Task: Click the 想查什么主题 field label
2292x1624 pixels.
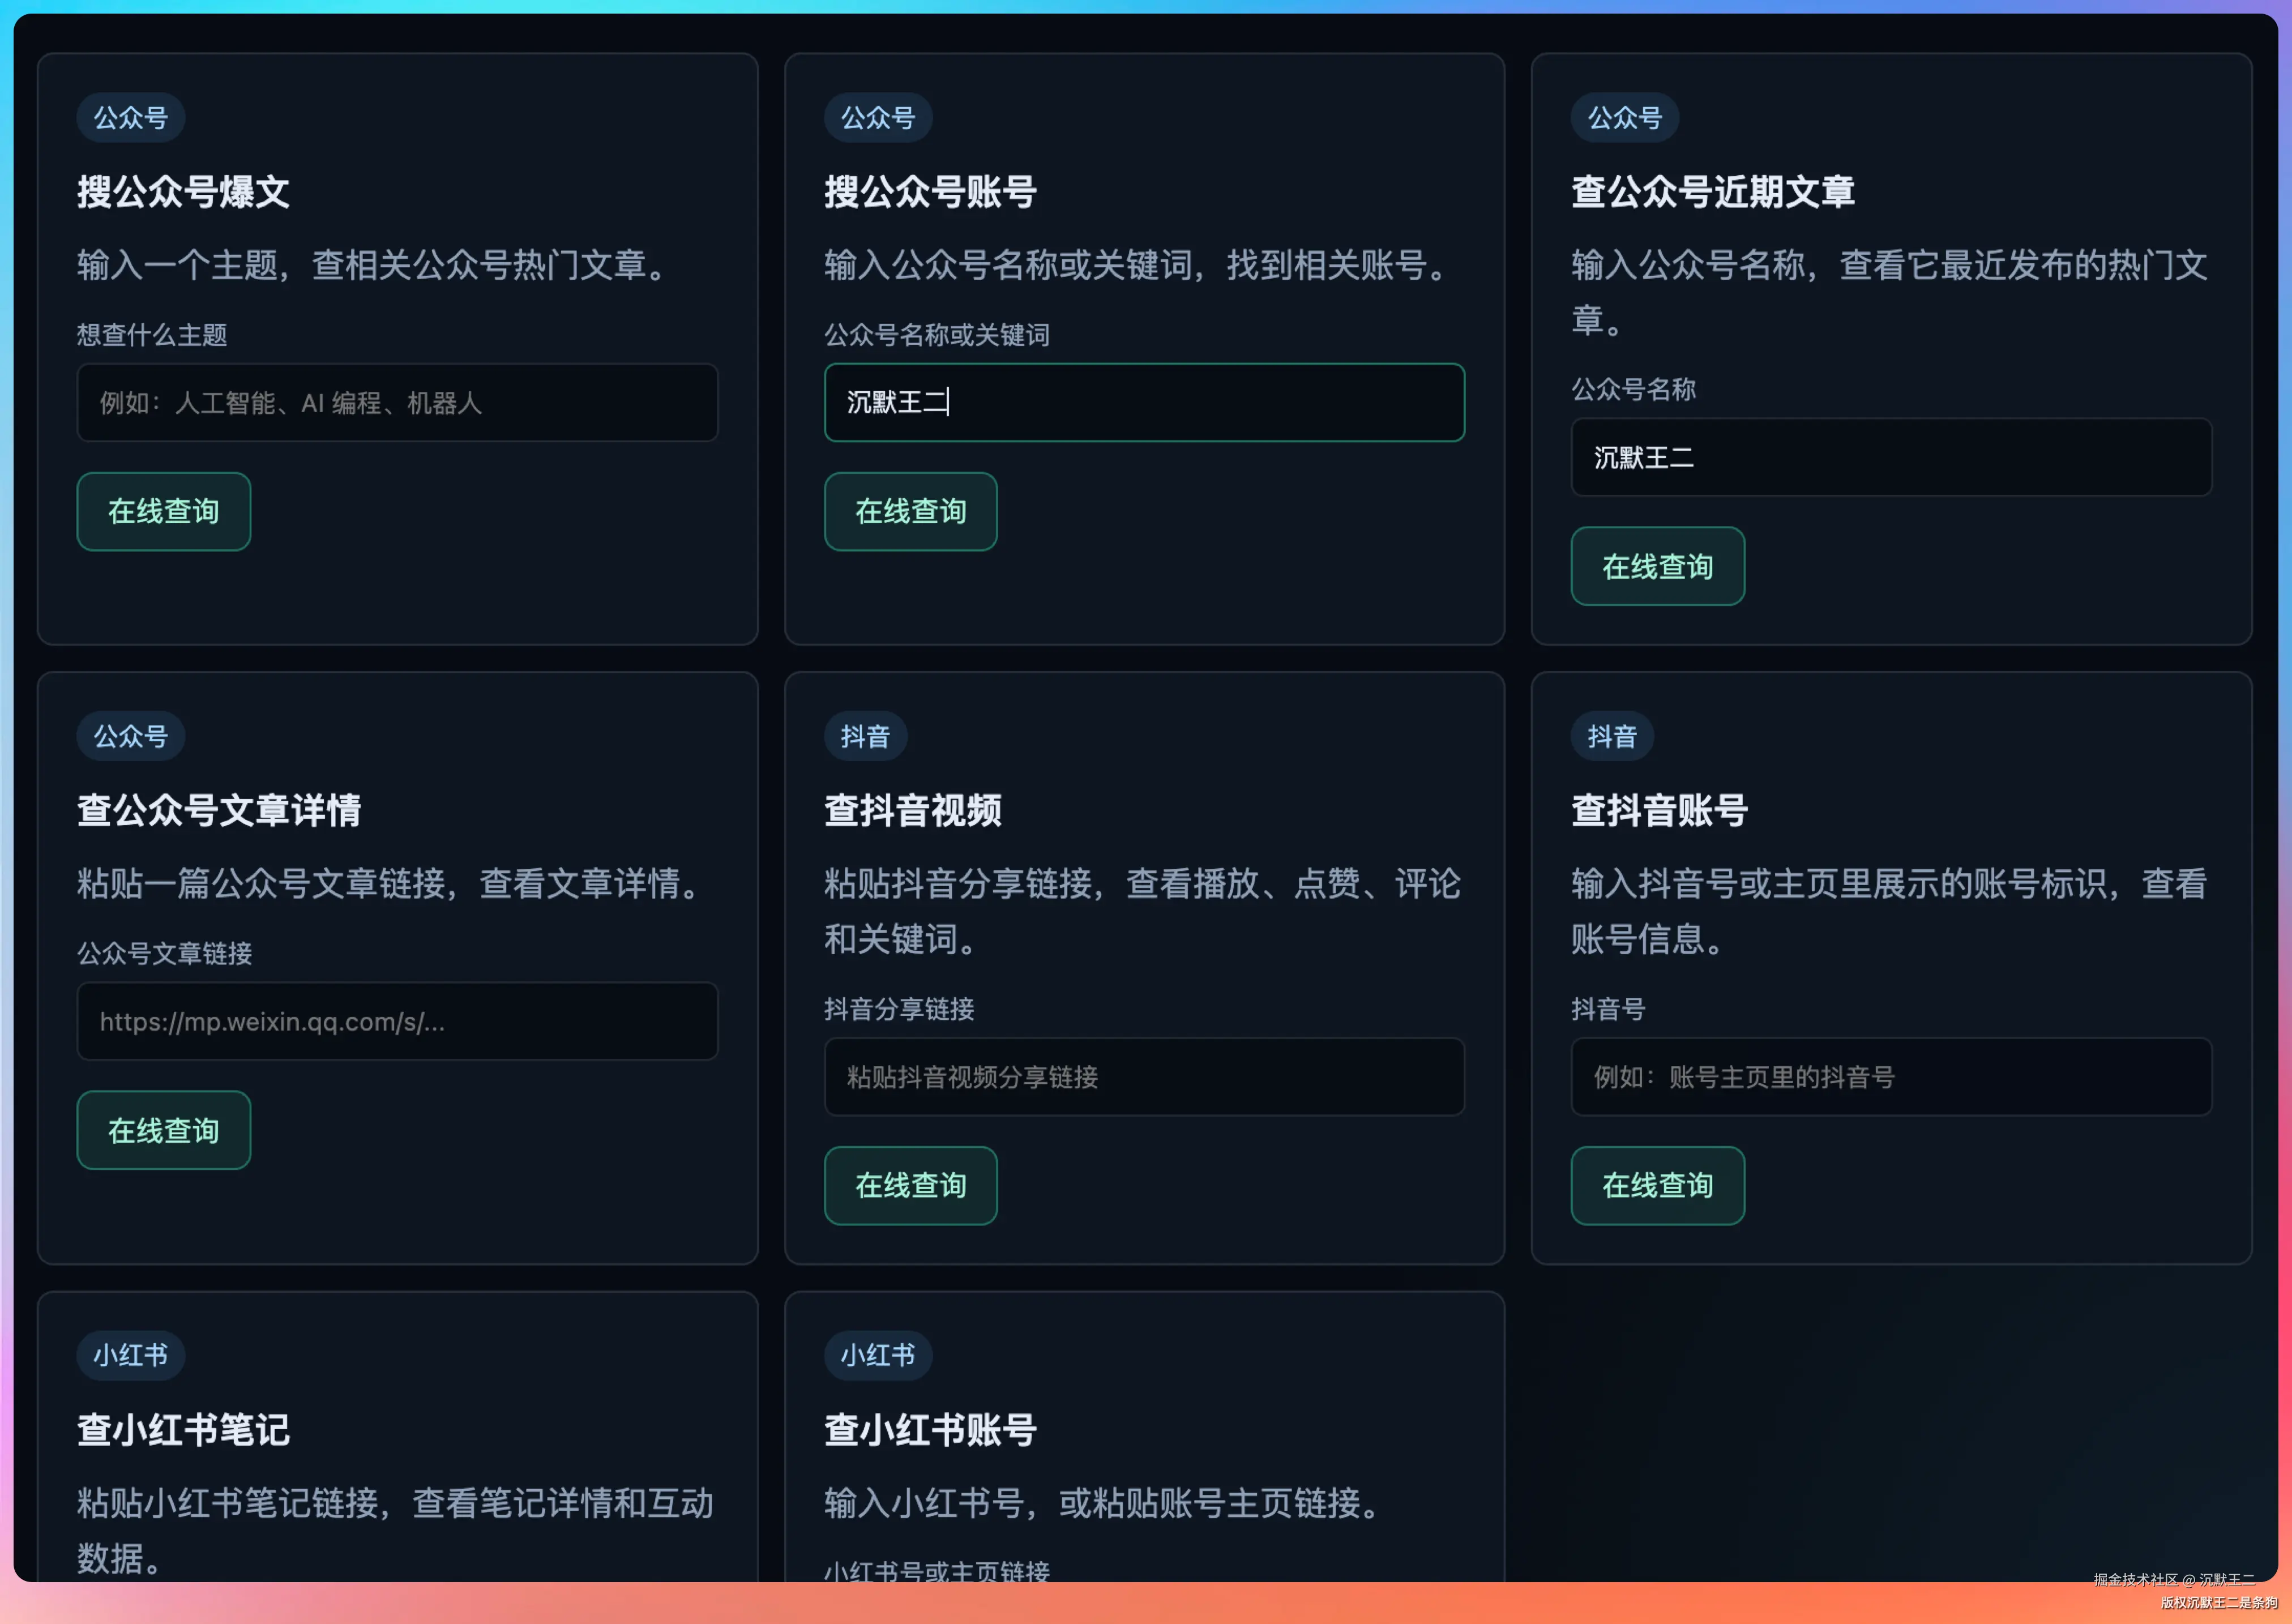Action: [x=152, y=335]
